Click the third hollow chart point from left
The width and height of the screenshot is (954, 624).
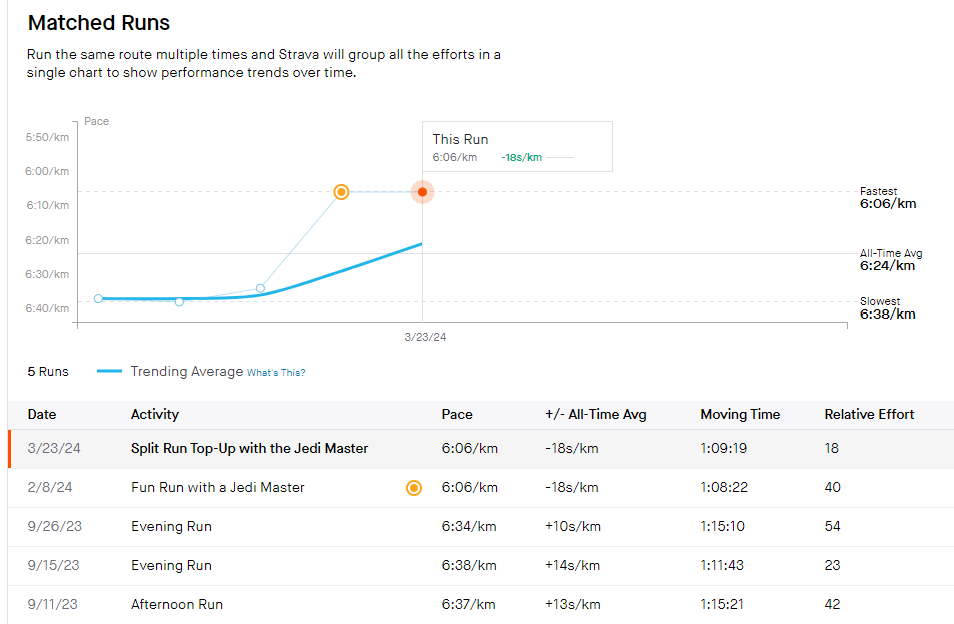(x=260, y=288)
